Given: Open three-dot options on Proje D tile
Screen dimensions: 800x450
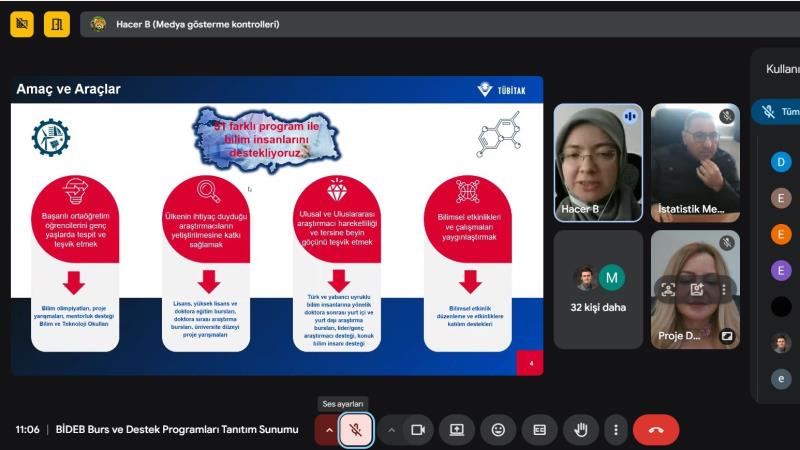Looking at the screenshot, I should 724,290.
